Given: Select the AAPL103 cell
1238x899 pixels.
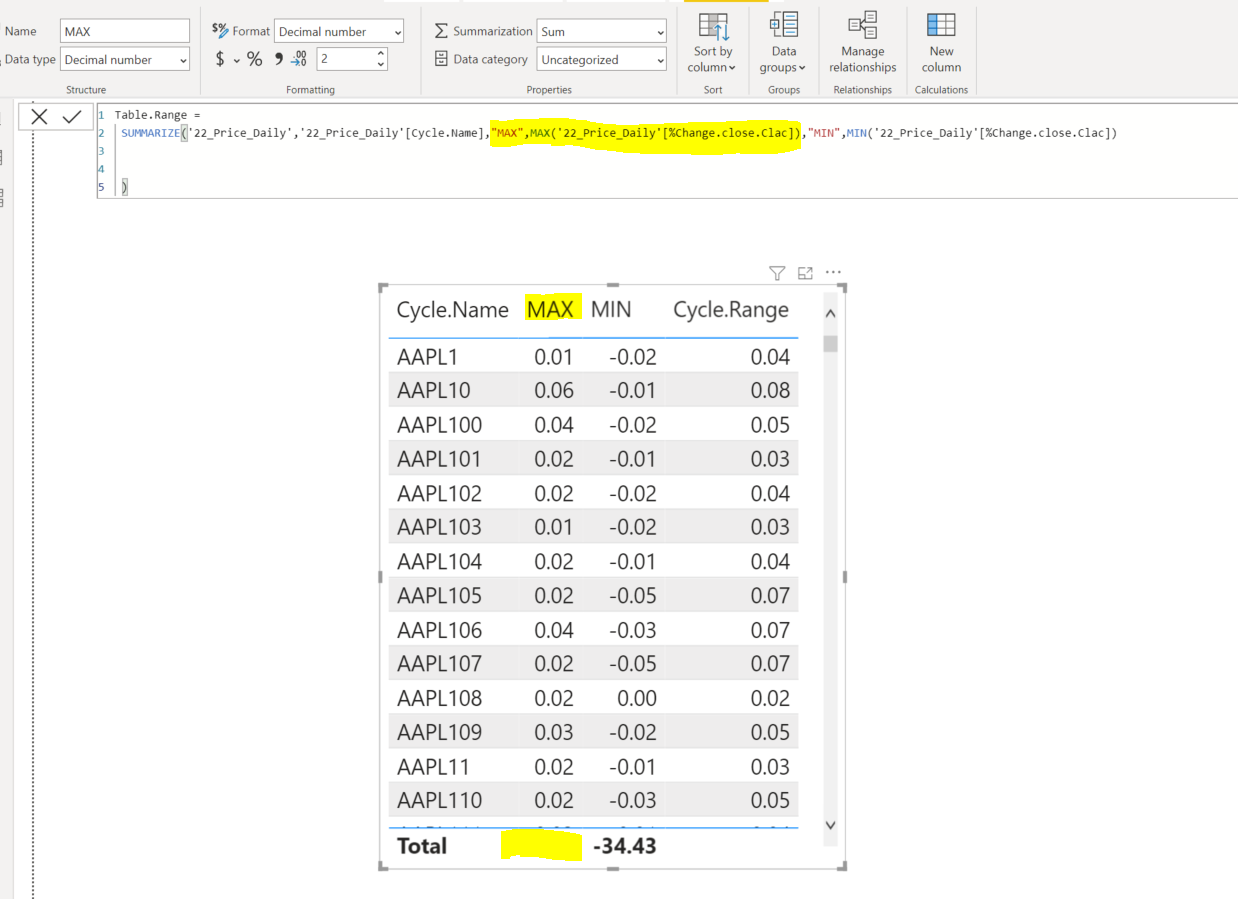Looking at the screenshot, I should (439, 527).
